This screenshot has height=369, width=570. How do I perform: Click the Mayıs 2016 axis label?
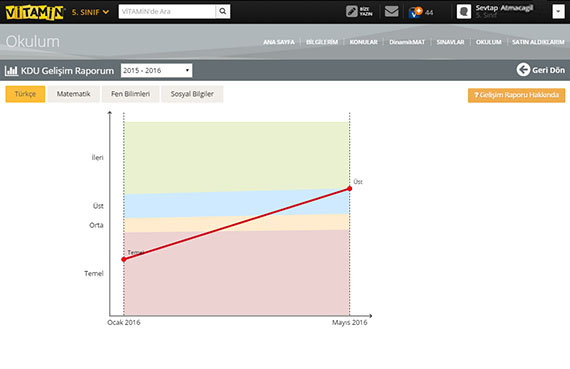click(x=349, y=322)
